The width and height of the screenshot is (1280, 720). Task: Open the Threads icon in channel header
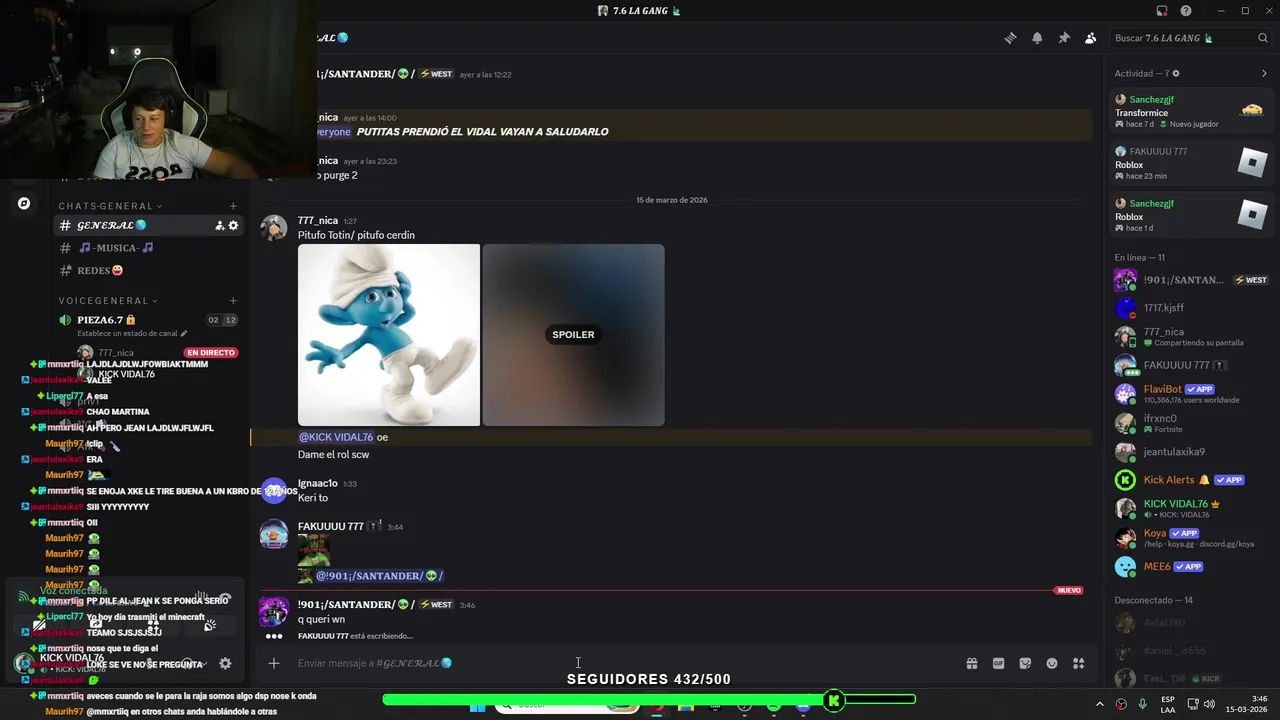tap(1010, 38)
